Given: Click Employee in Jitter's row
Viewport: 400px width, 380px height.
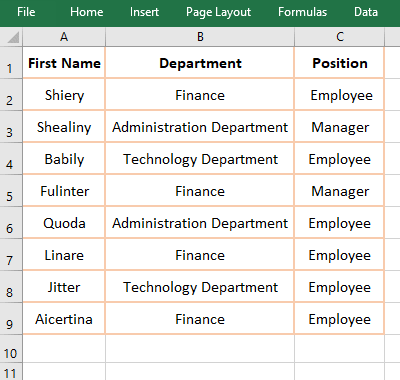Looking at the screenshot, I should 340,287.
